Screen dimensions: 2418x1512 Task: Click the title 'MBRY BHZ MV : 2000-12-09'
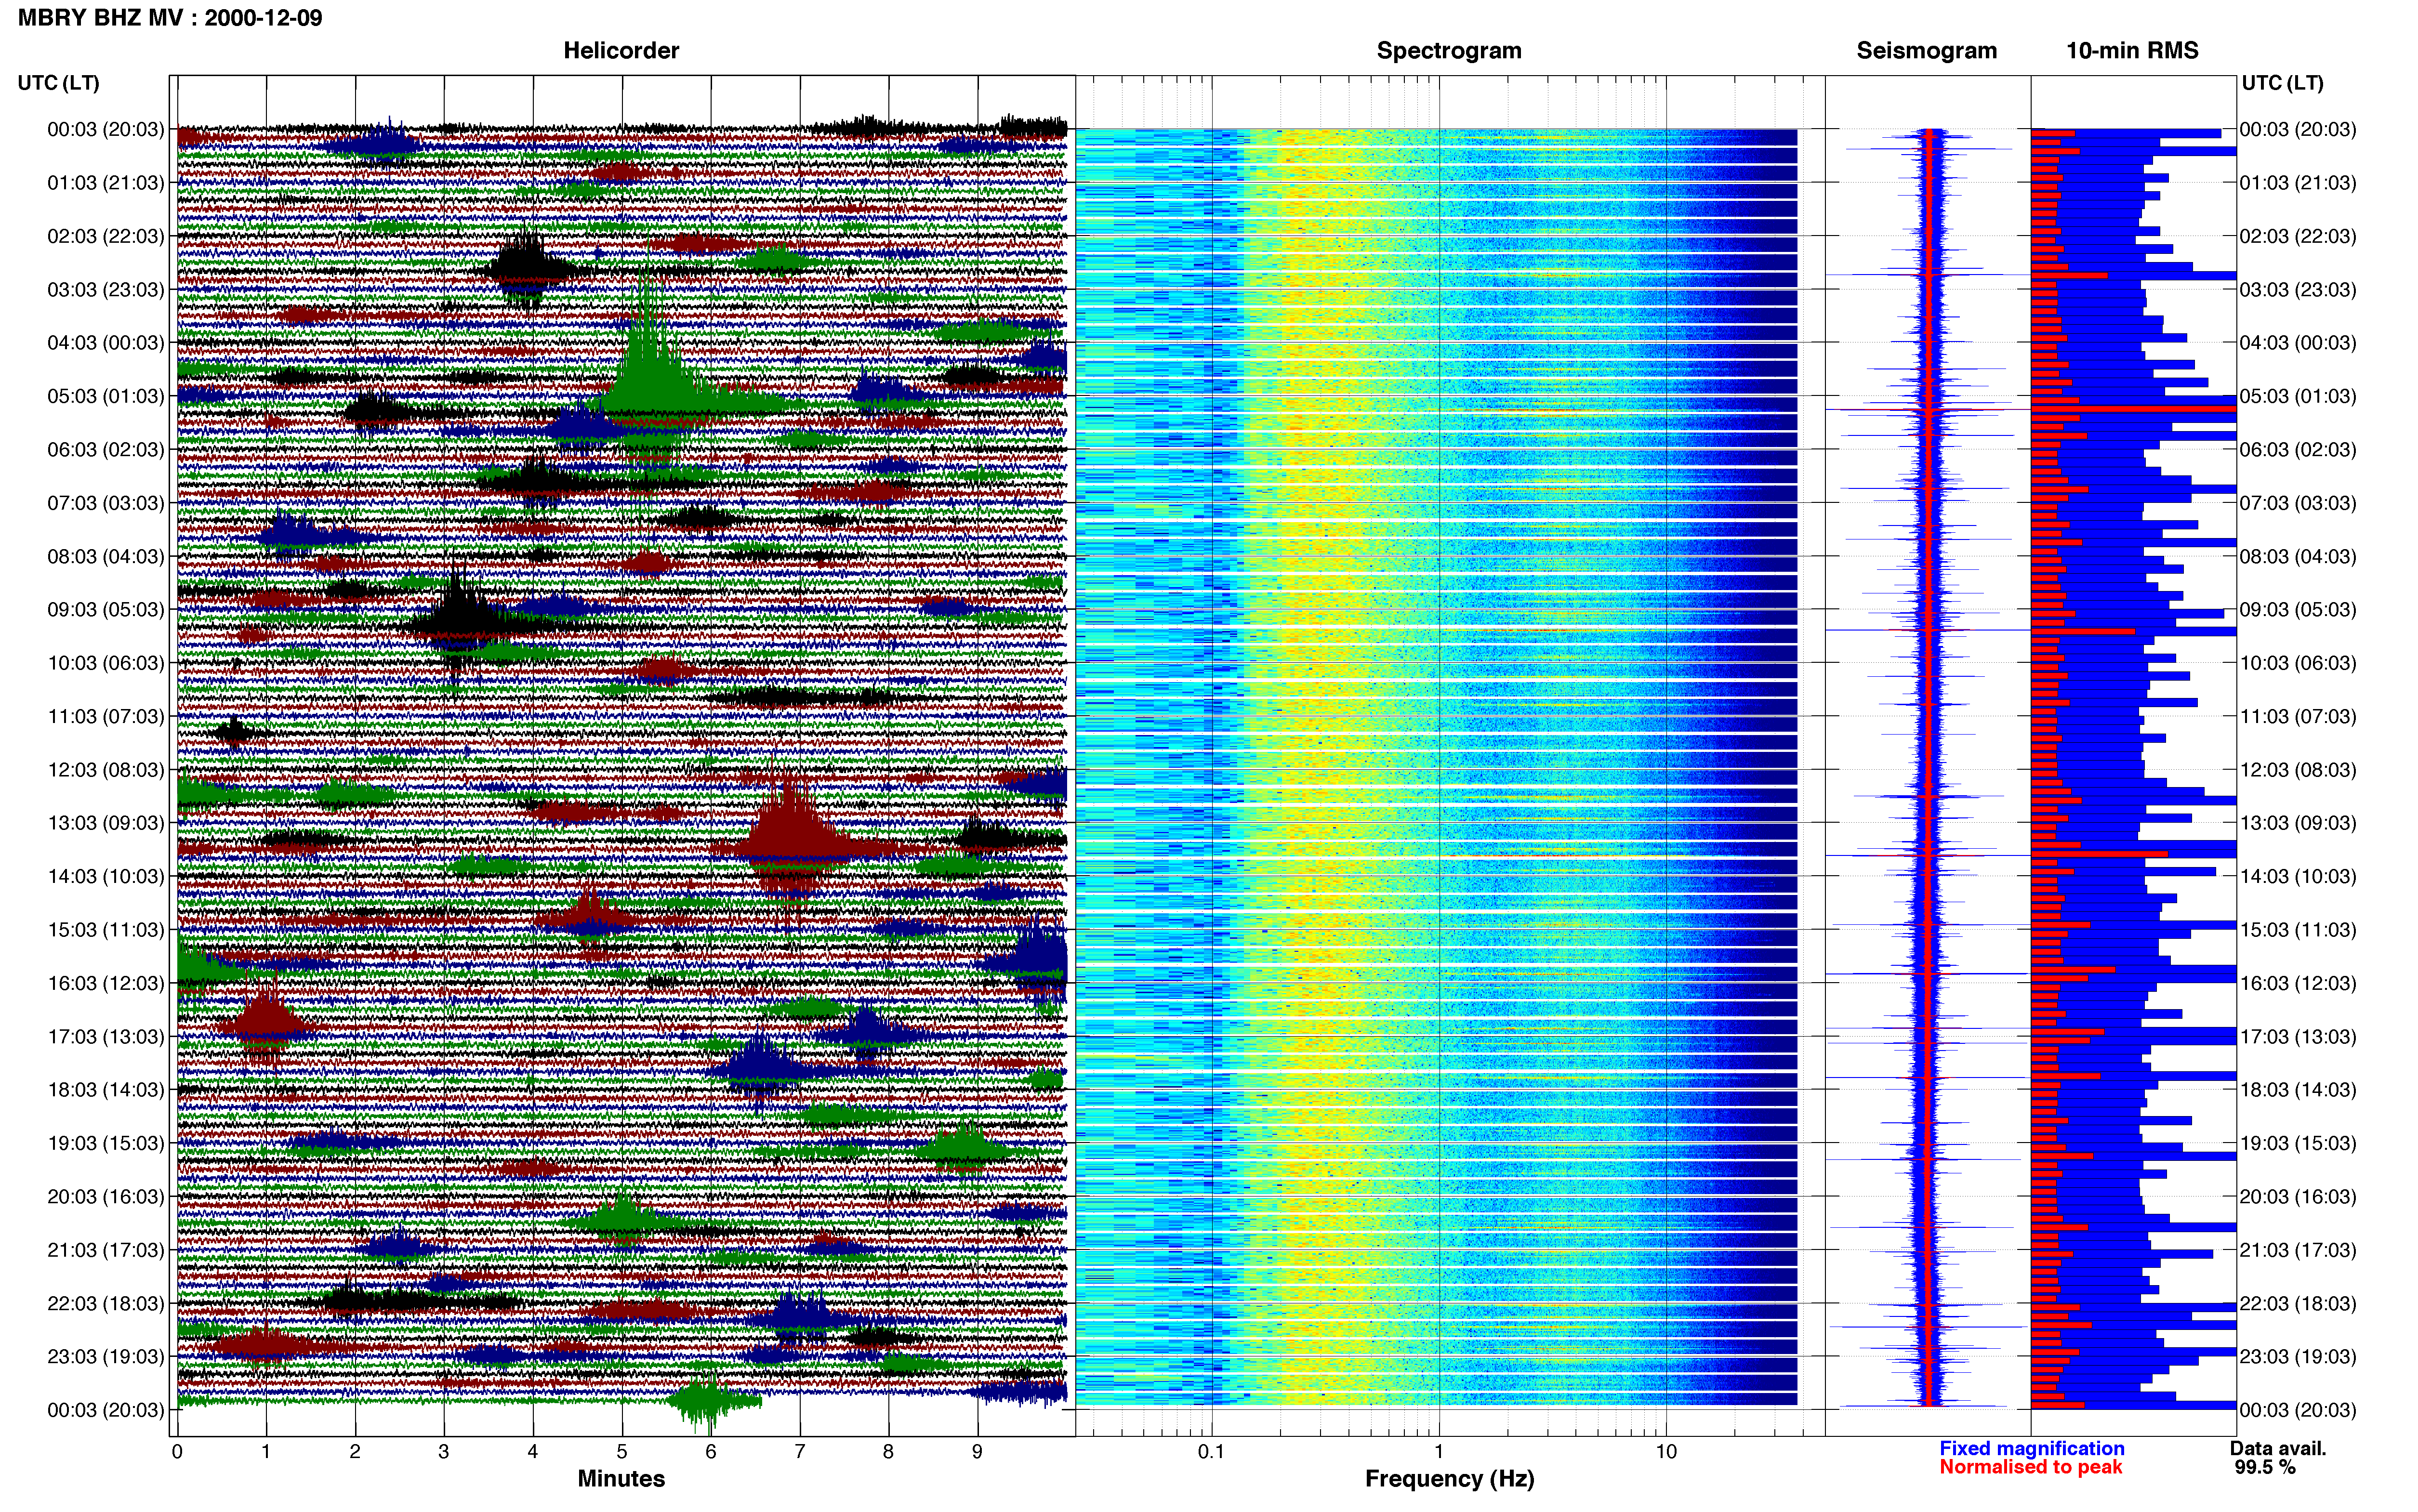coord(170,17)
